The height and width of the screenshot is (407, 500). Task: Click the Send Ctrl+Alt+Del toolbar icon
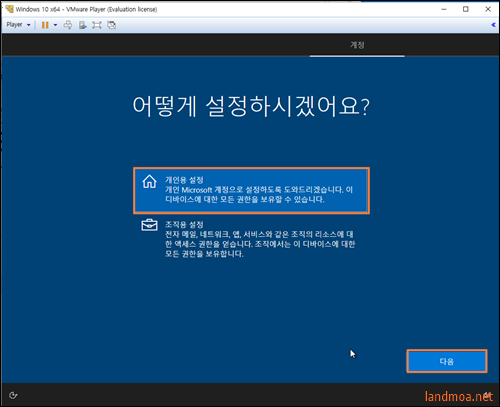(68, 25)
